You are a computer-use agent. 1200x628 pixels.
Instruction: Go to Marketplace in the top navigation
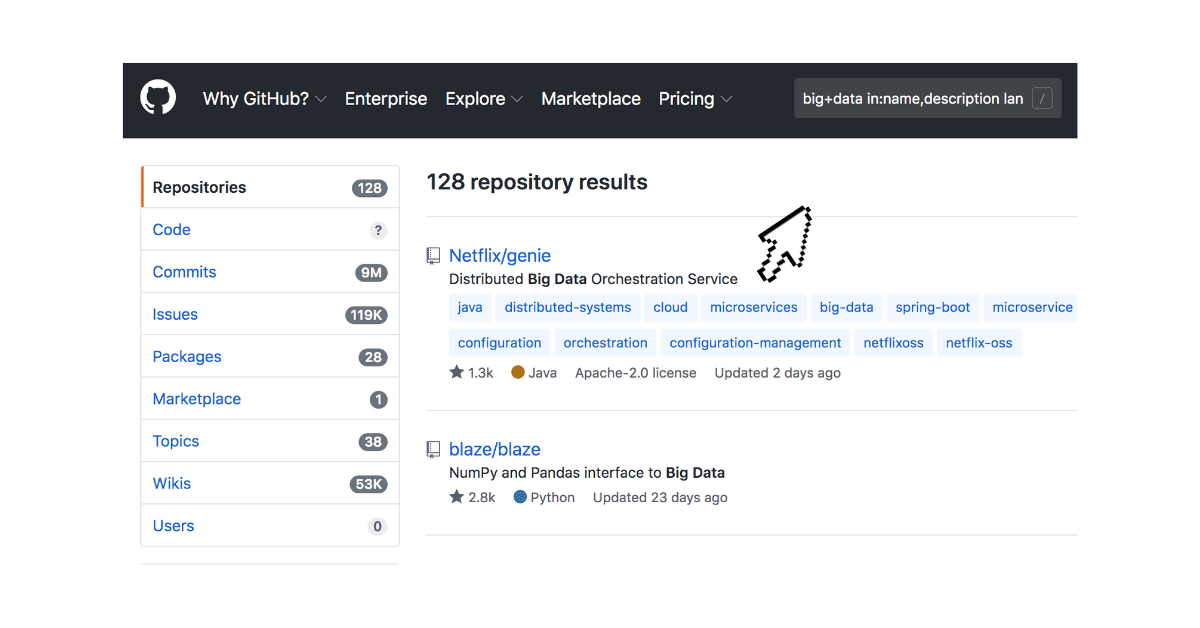(591, 99)
